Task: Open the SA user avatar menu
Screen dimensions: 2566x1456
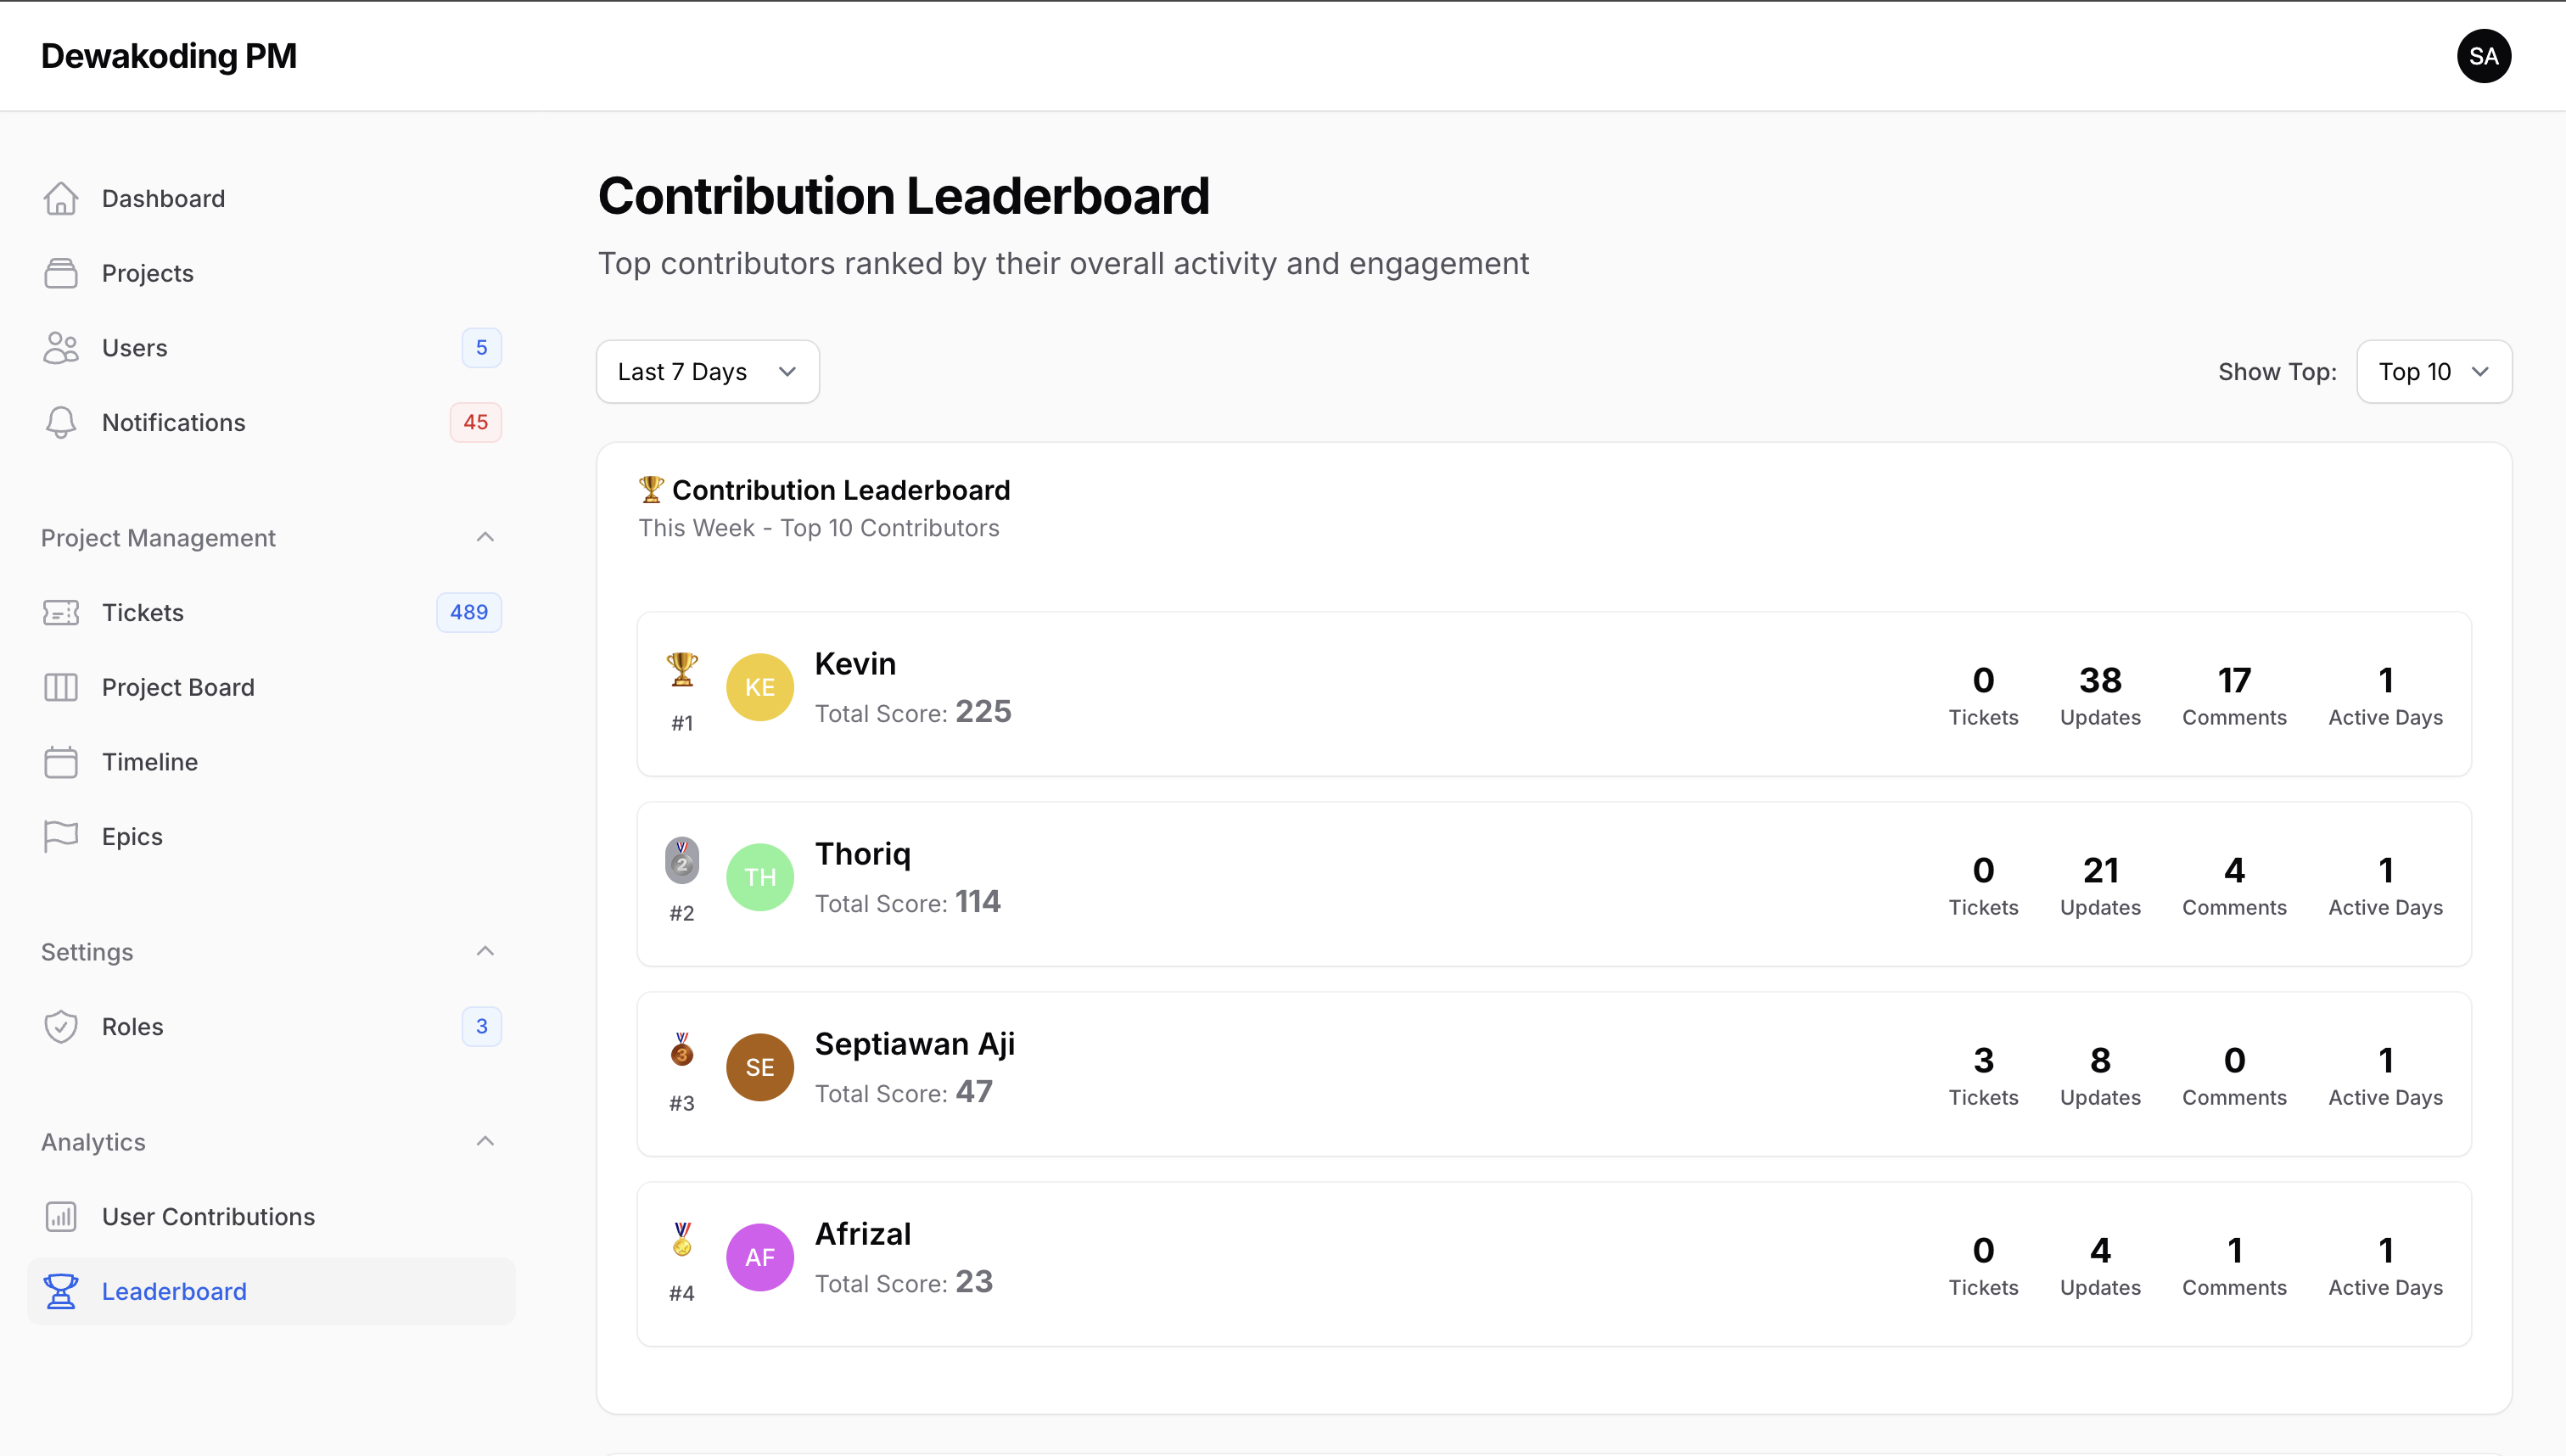Action: pos(2483,56)
